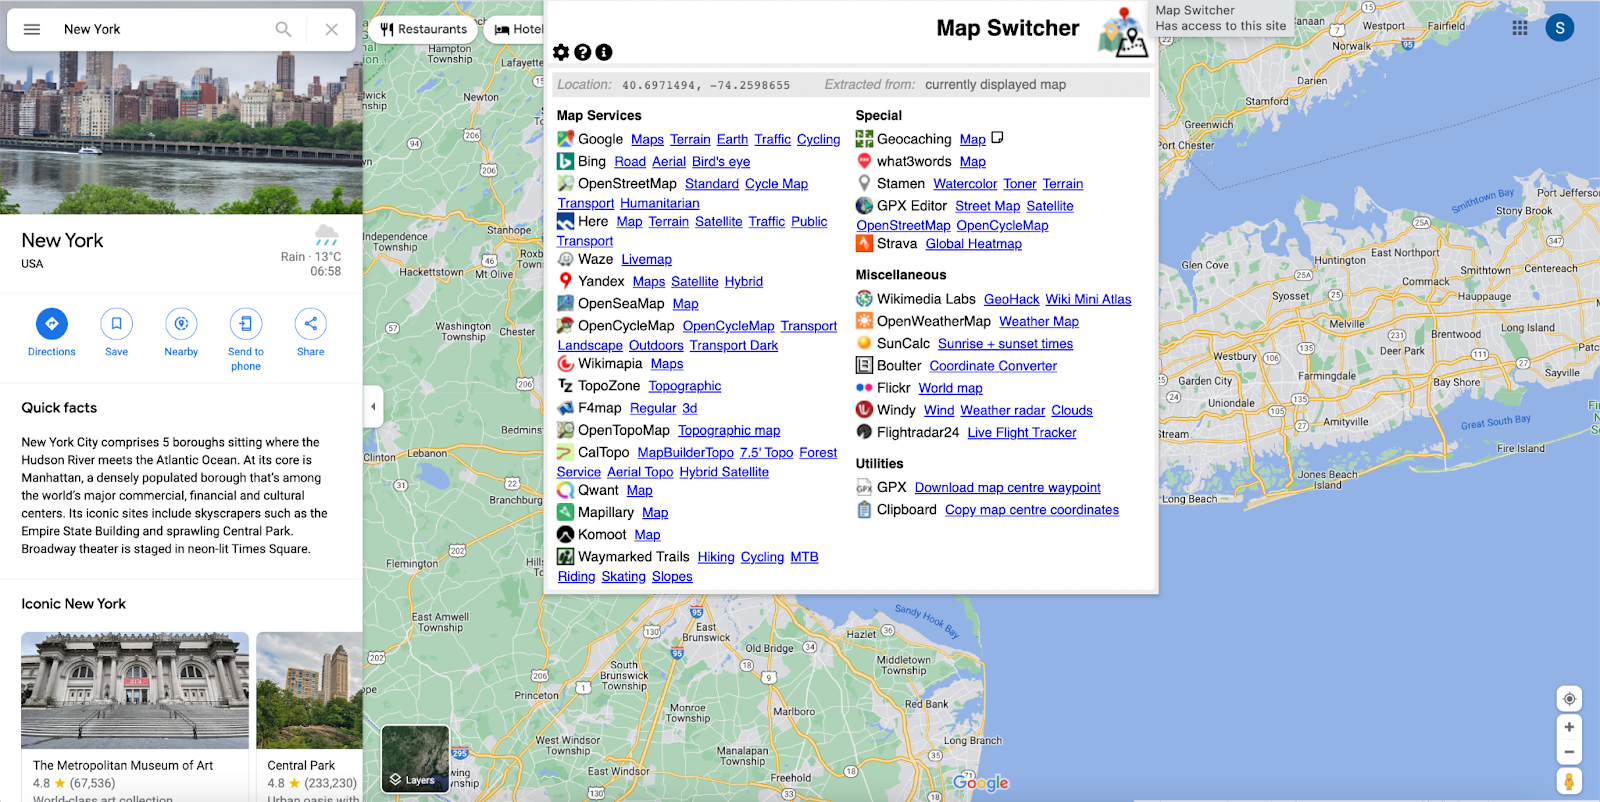Open Geocaching Map link
The width and height of the screenshot is (1600, 802).
click(x=973, y=140)
